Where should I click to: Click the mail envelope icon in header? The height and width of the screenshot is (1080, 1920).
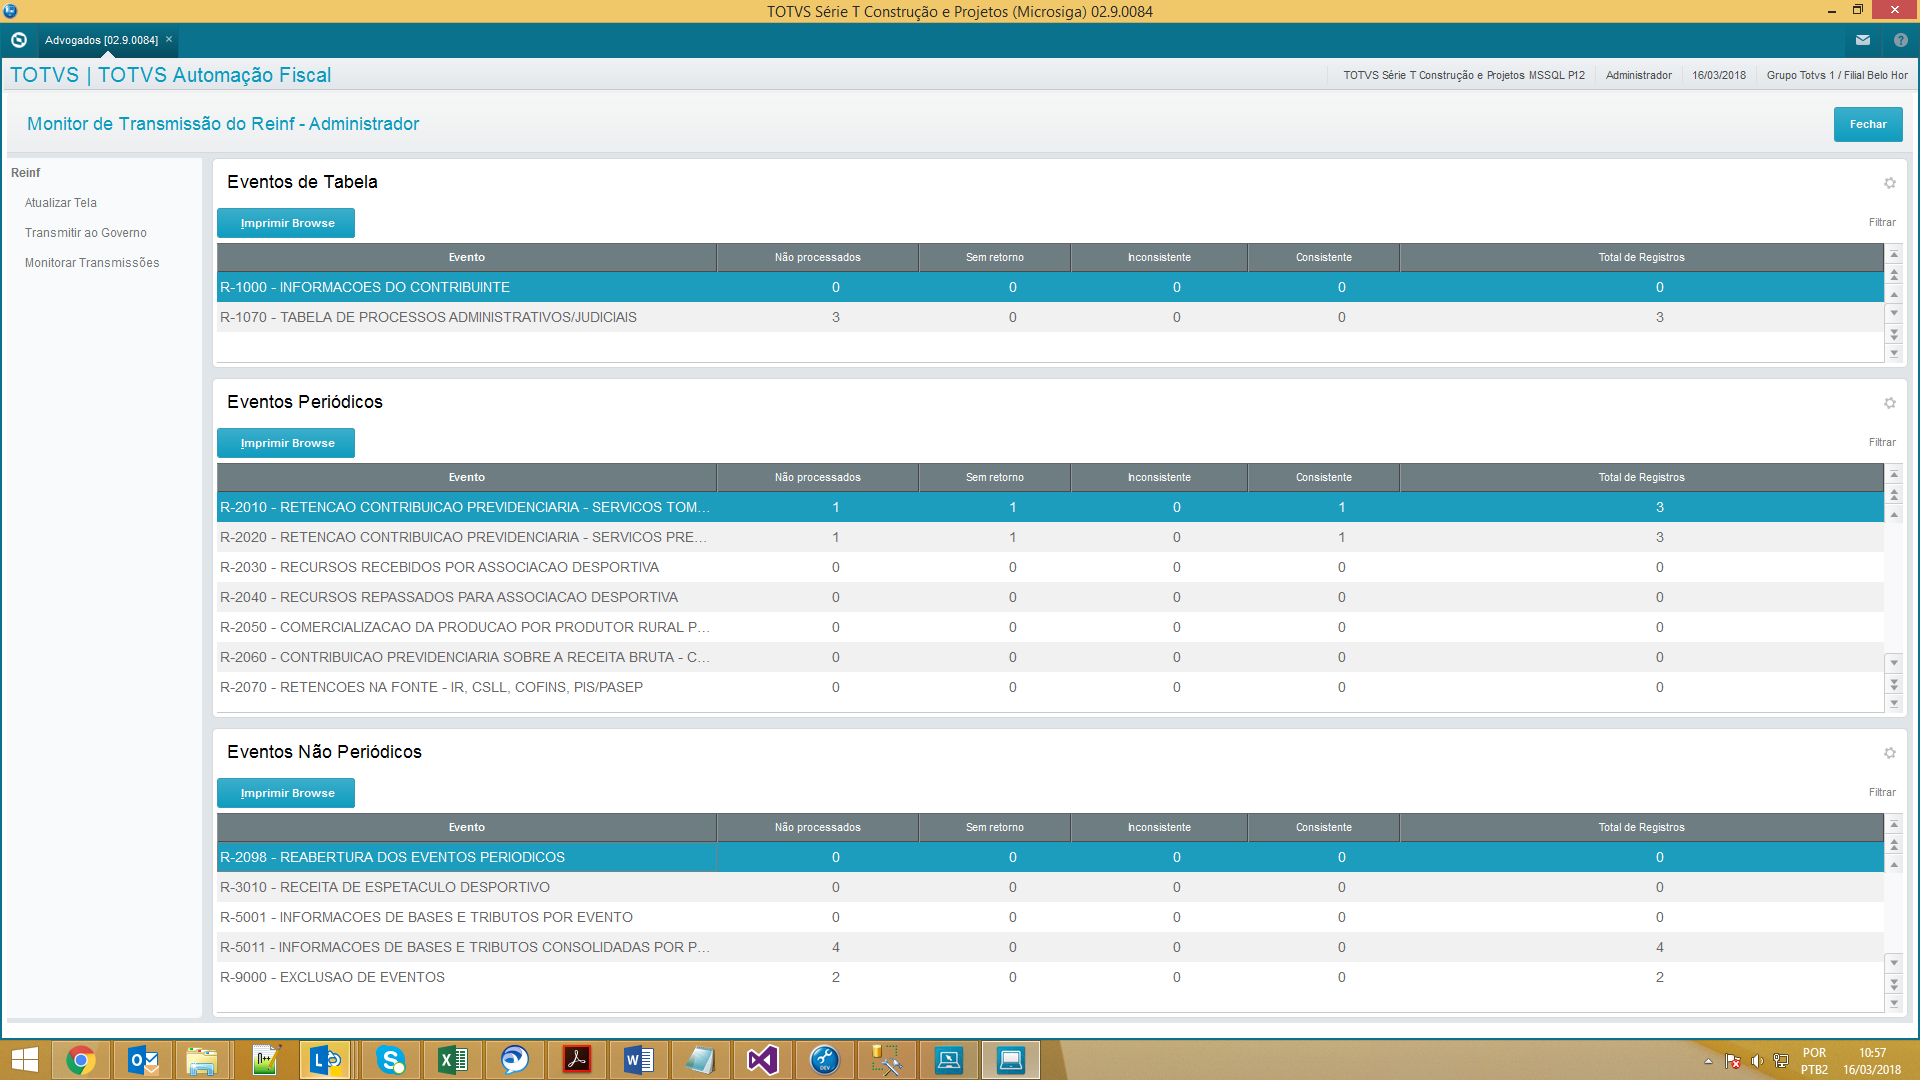tap(1862, 40)
